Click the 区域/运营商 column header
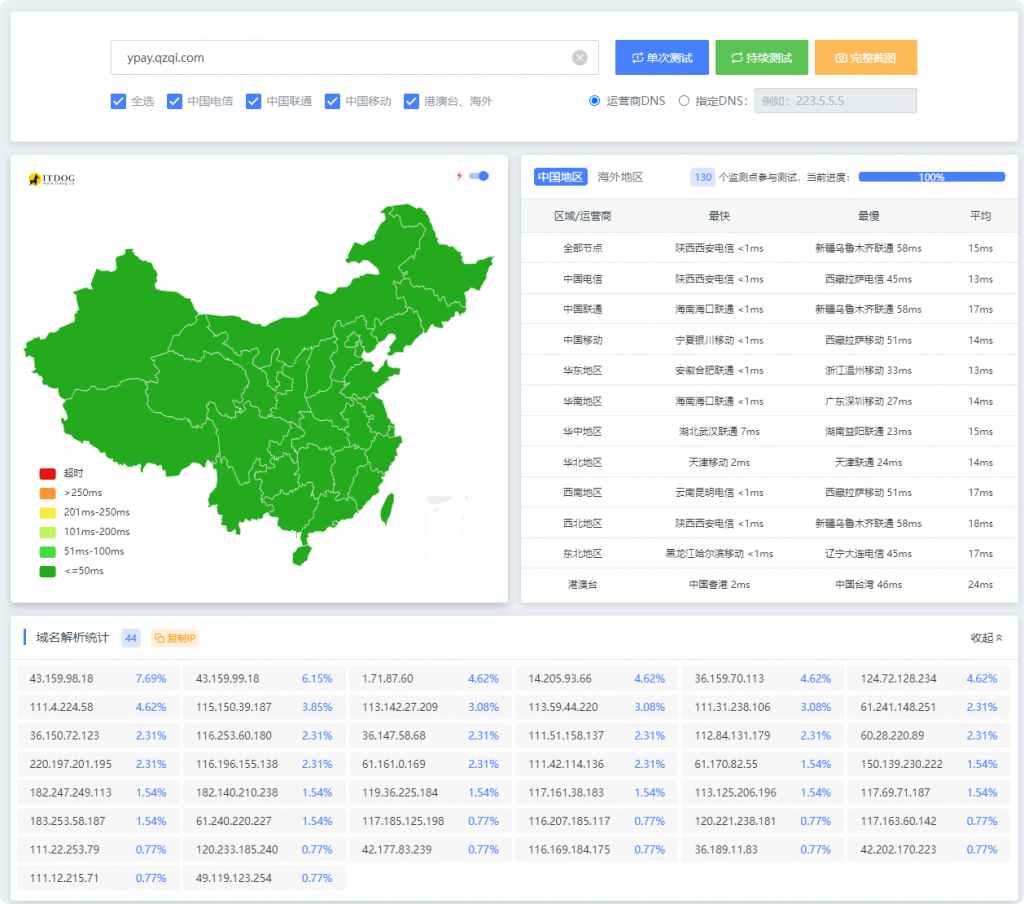The height and width of the screenshot is (904, 1024). click(x=582, y=216)
